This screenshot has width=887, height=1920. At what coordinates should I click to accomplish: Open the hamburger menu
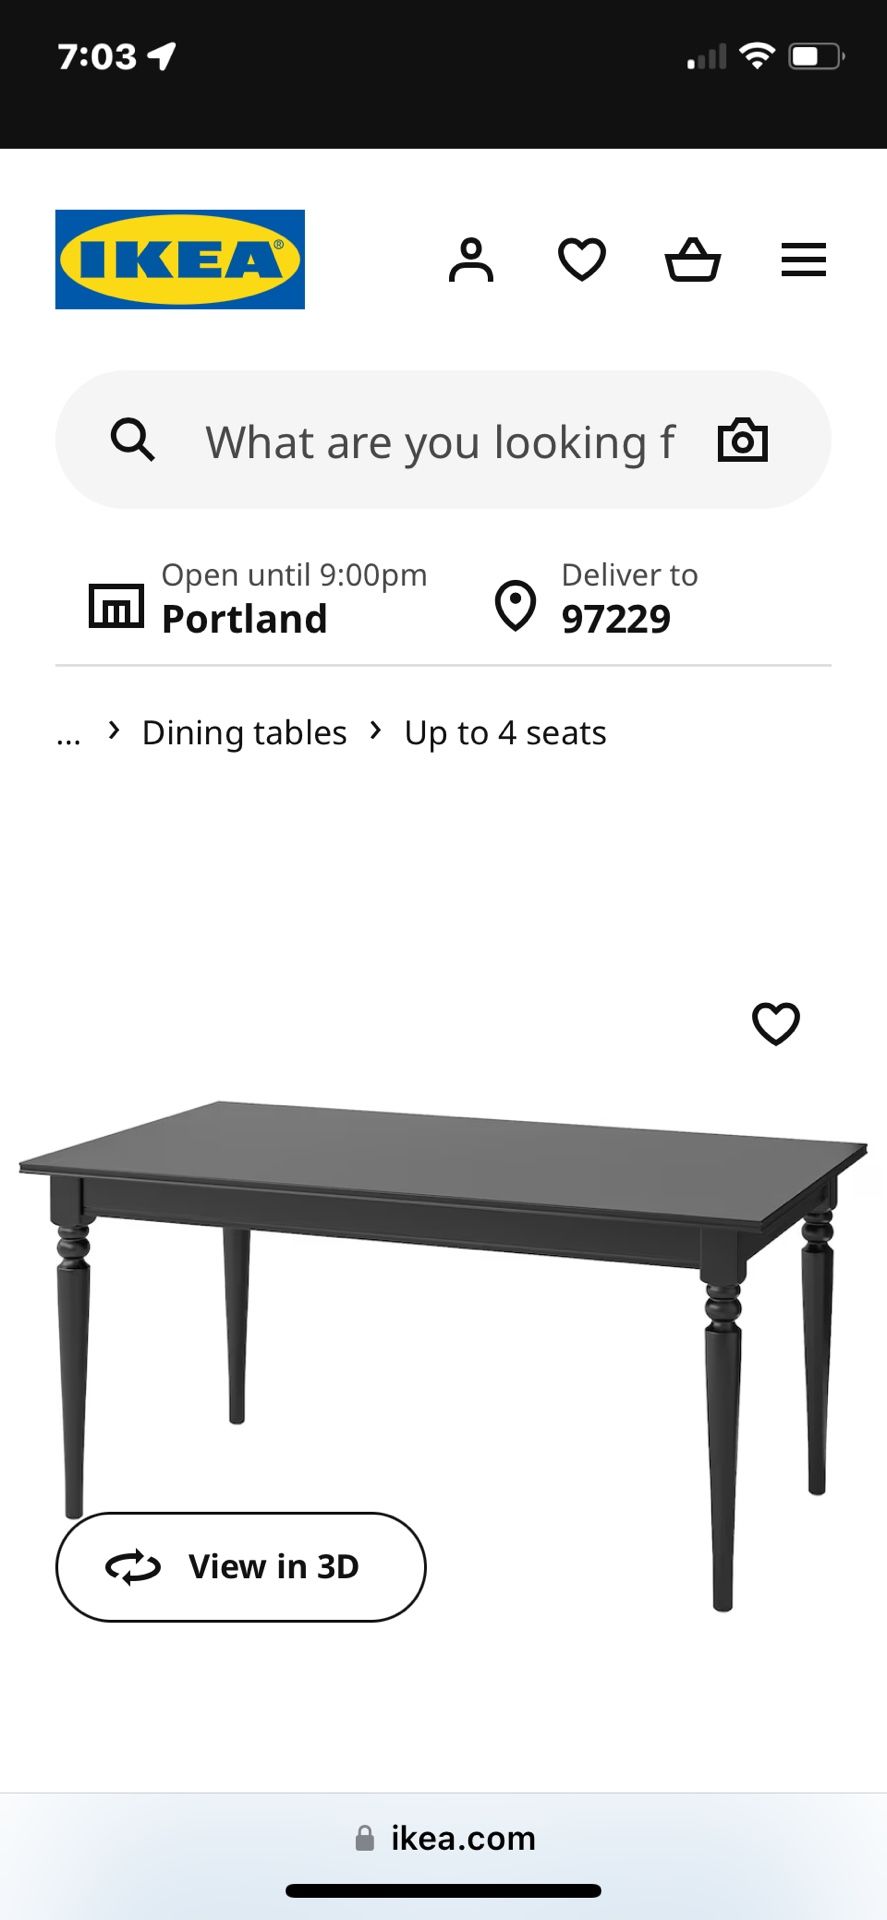point(803,260)
